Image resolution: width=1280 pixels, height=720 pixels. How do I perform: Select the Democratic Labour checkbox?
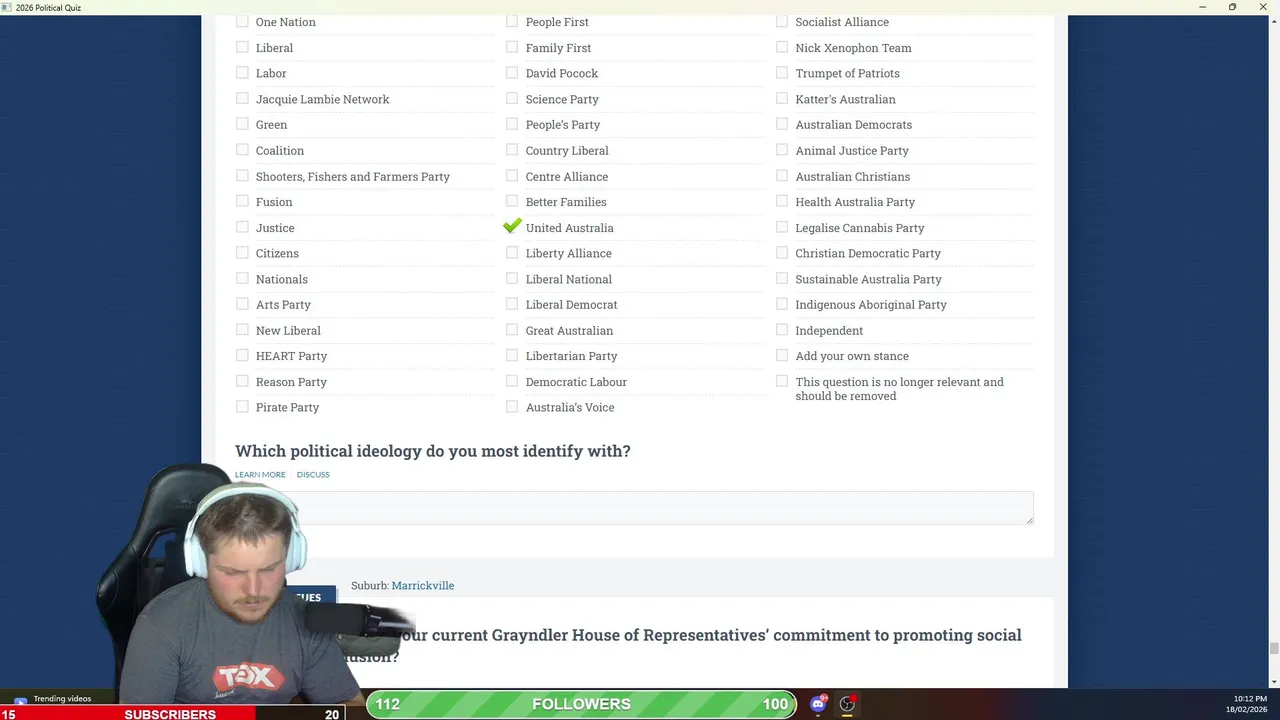click(512, 381)
